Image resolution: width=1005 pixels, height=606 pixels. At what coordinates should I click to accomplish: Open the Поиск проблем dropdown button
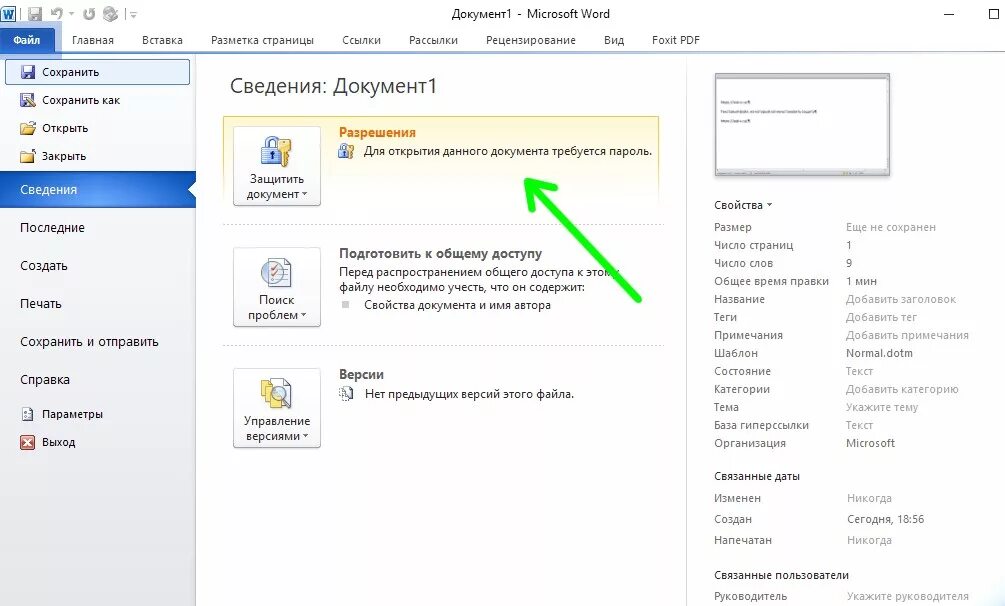pyautogui.click(x=276, y=287)
